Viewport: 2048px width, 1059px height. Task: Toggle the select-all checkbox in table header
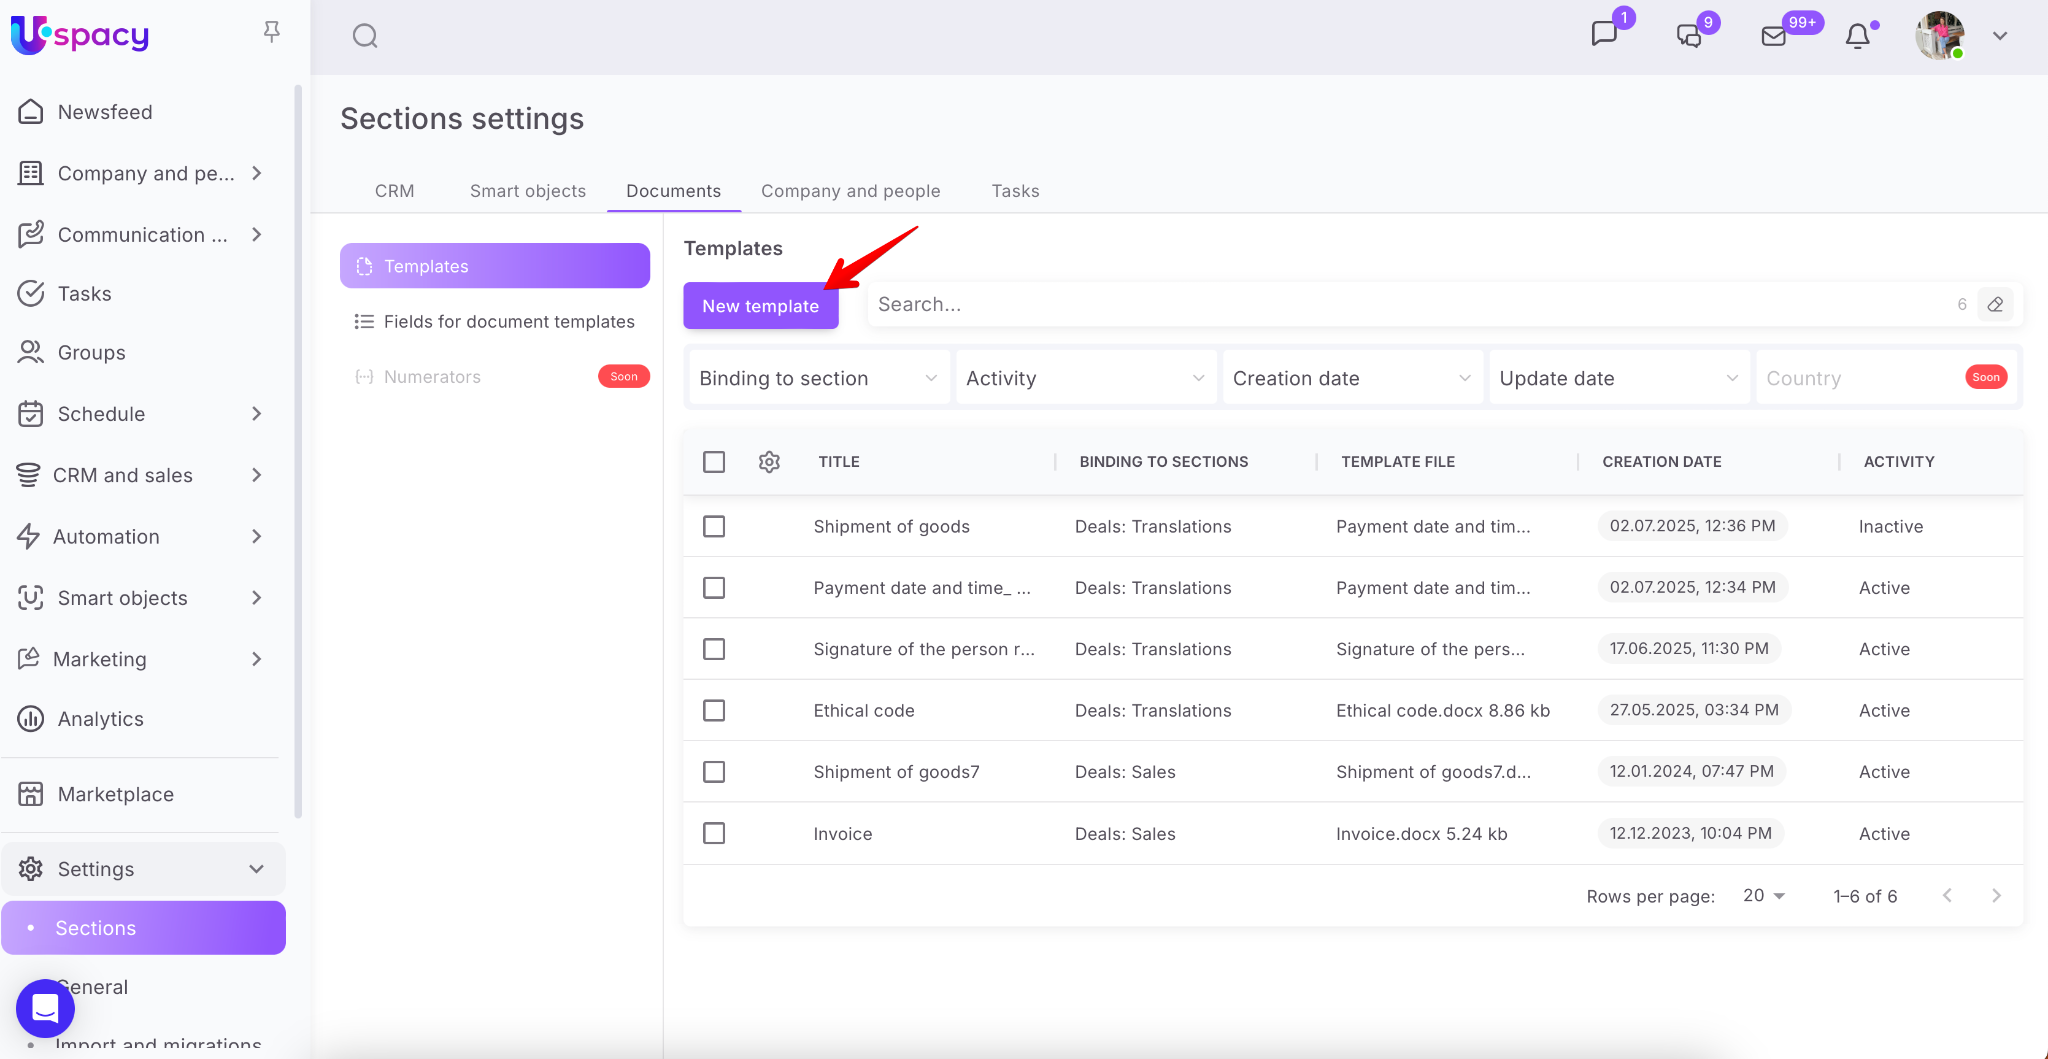click(x=714, y=462)
